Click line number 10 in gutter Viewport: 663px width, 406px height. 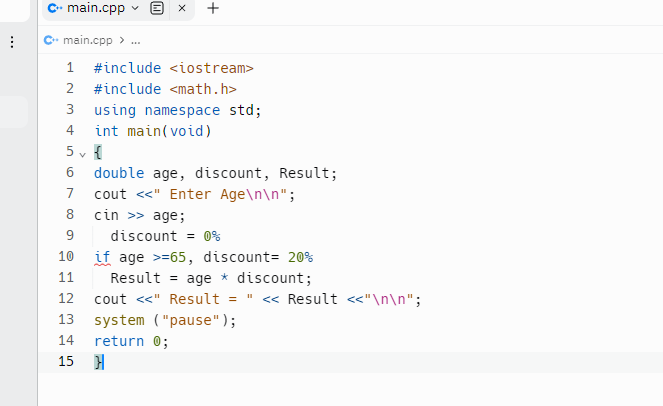[66, 256]
